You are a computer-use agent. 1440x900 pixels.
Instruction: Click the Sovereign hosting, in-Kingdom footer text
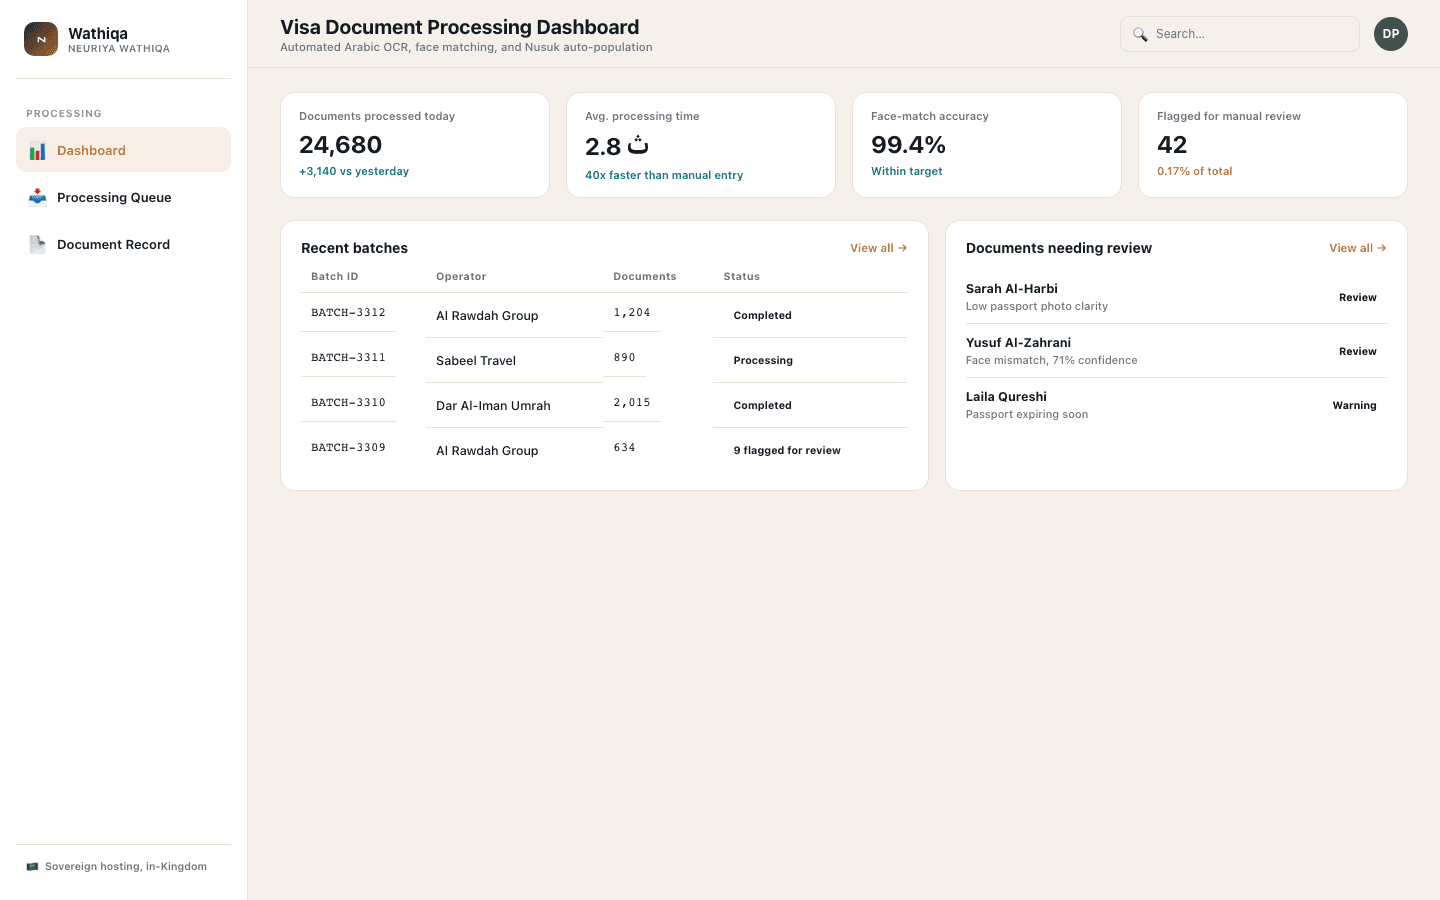click(x=126, y=867)
